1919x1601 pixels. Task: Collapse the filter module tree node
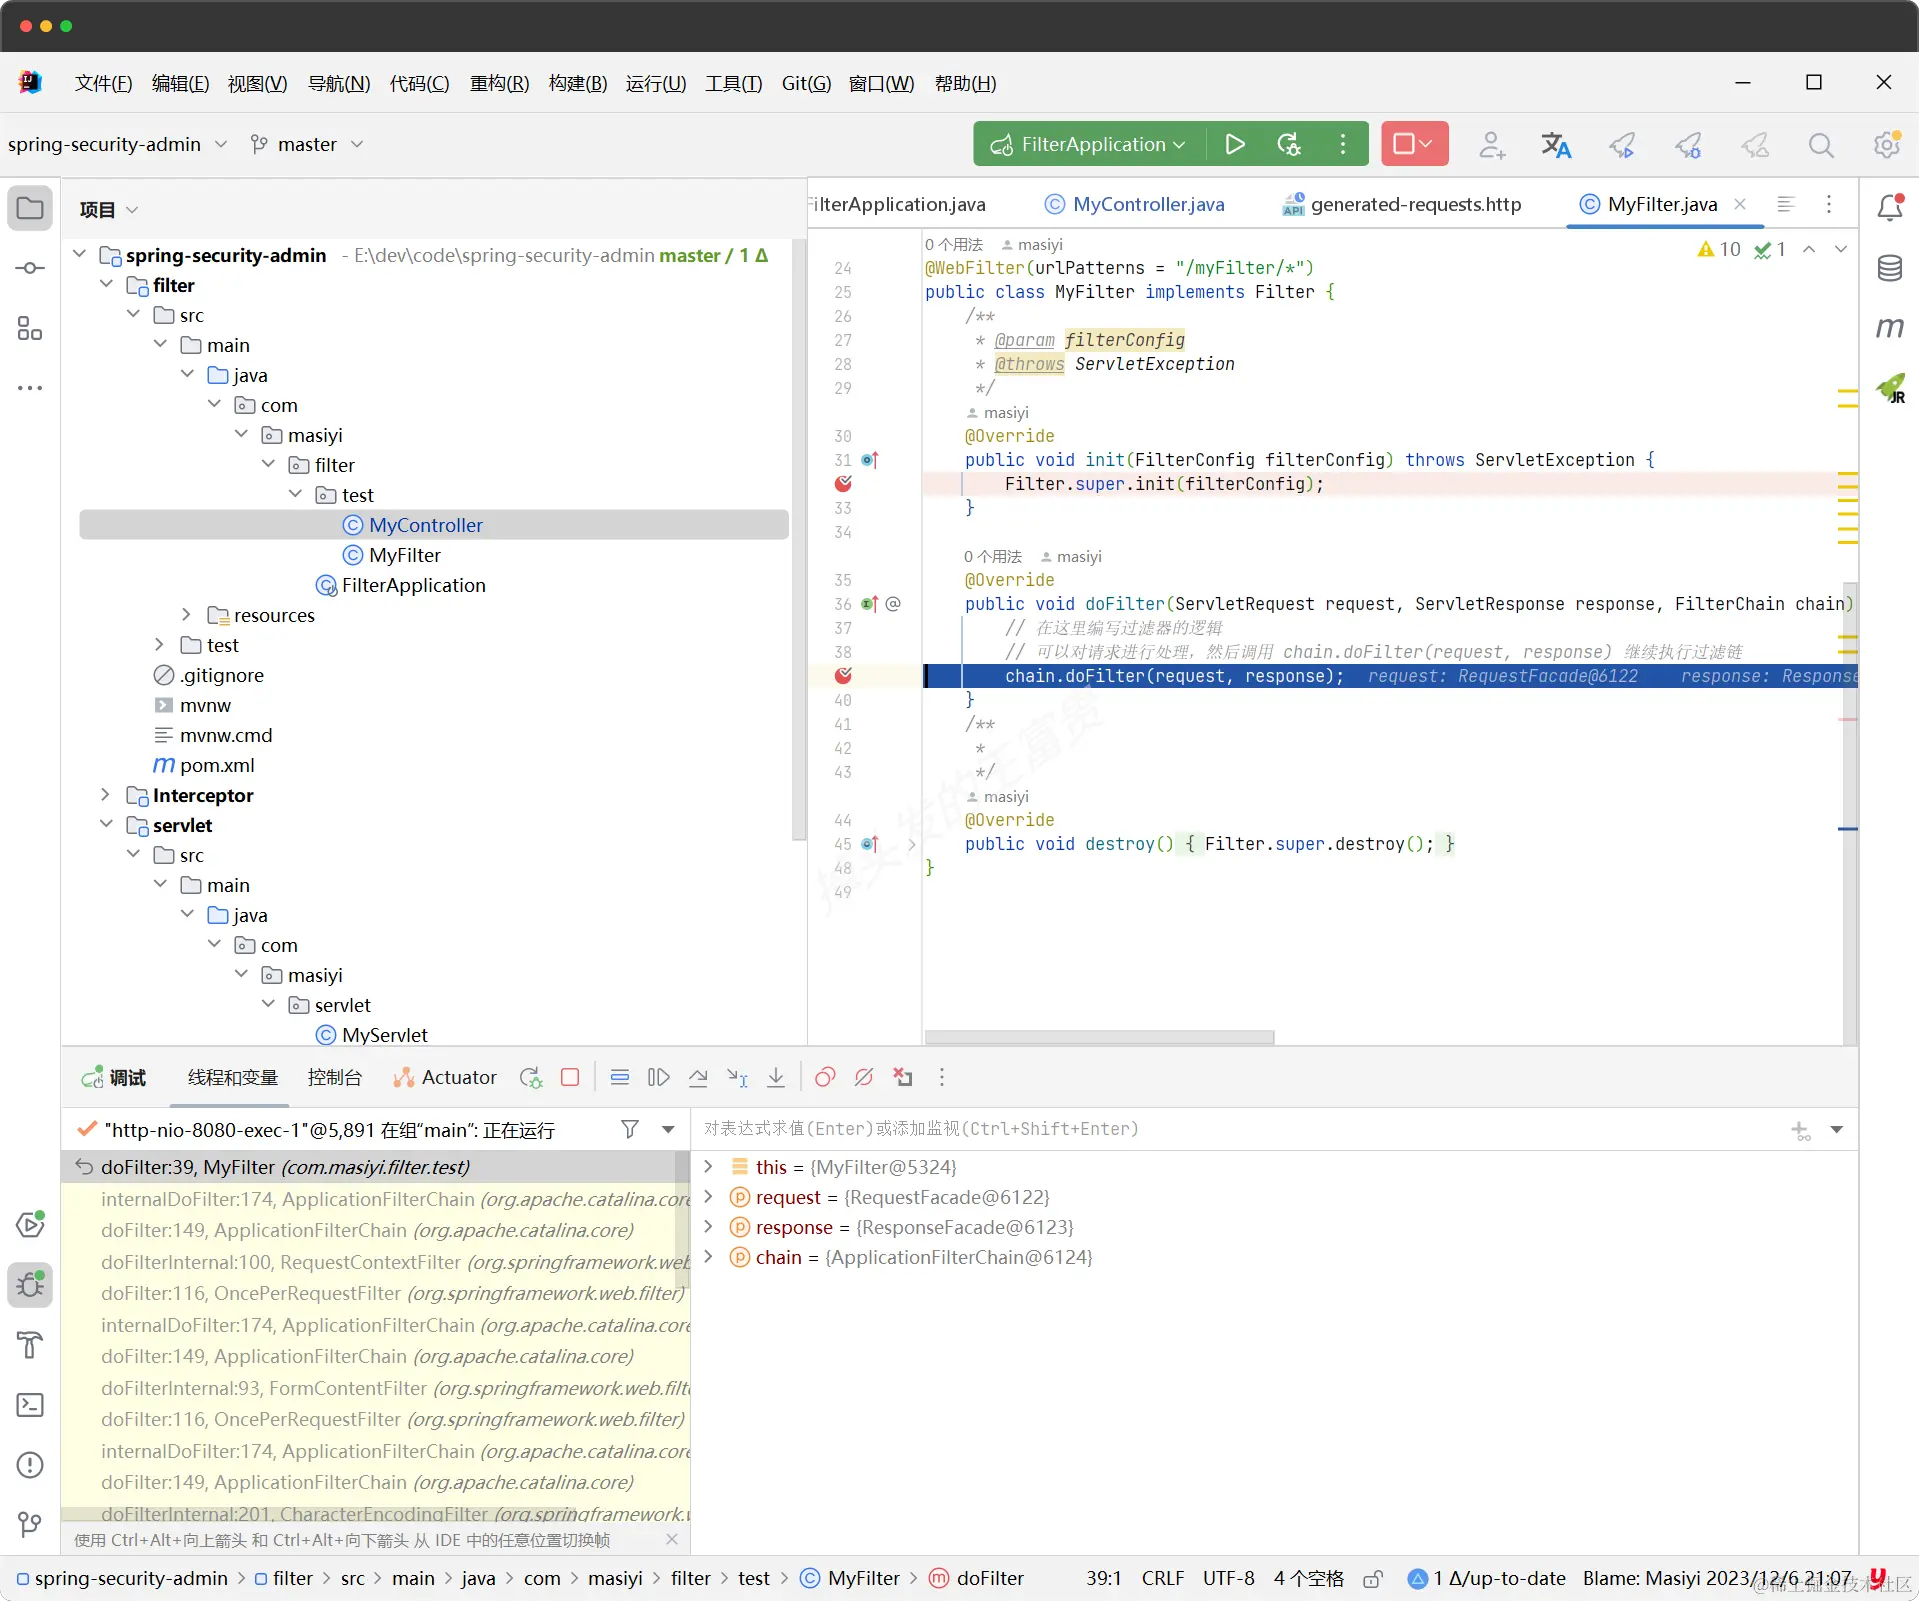(106, 285)
